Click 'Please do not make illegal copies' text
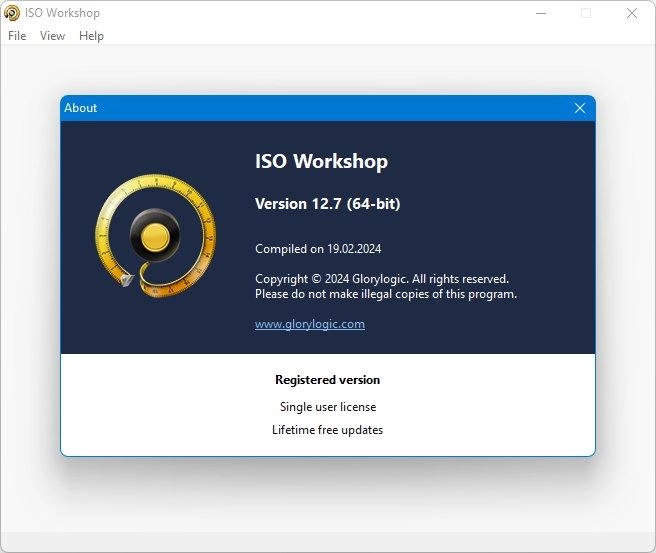Image resolution: width=656 pixels, height=553 pixels. coord(386,294)
